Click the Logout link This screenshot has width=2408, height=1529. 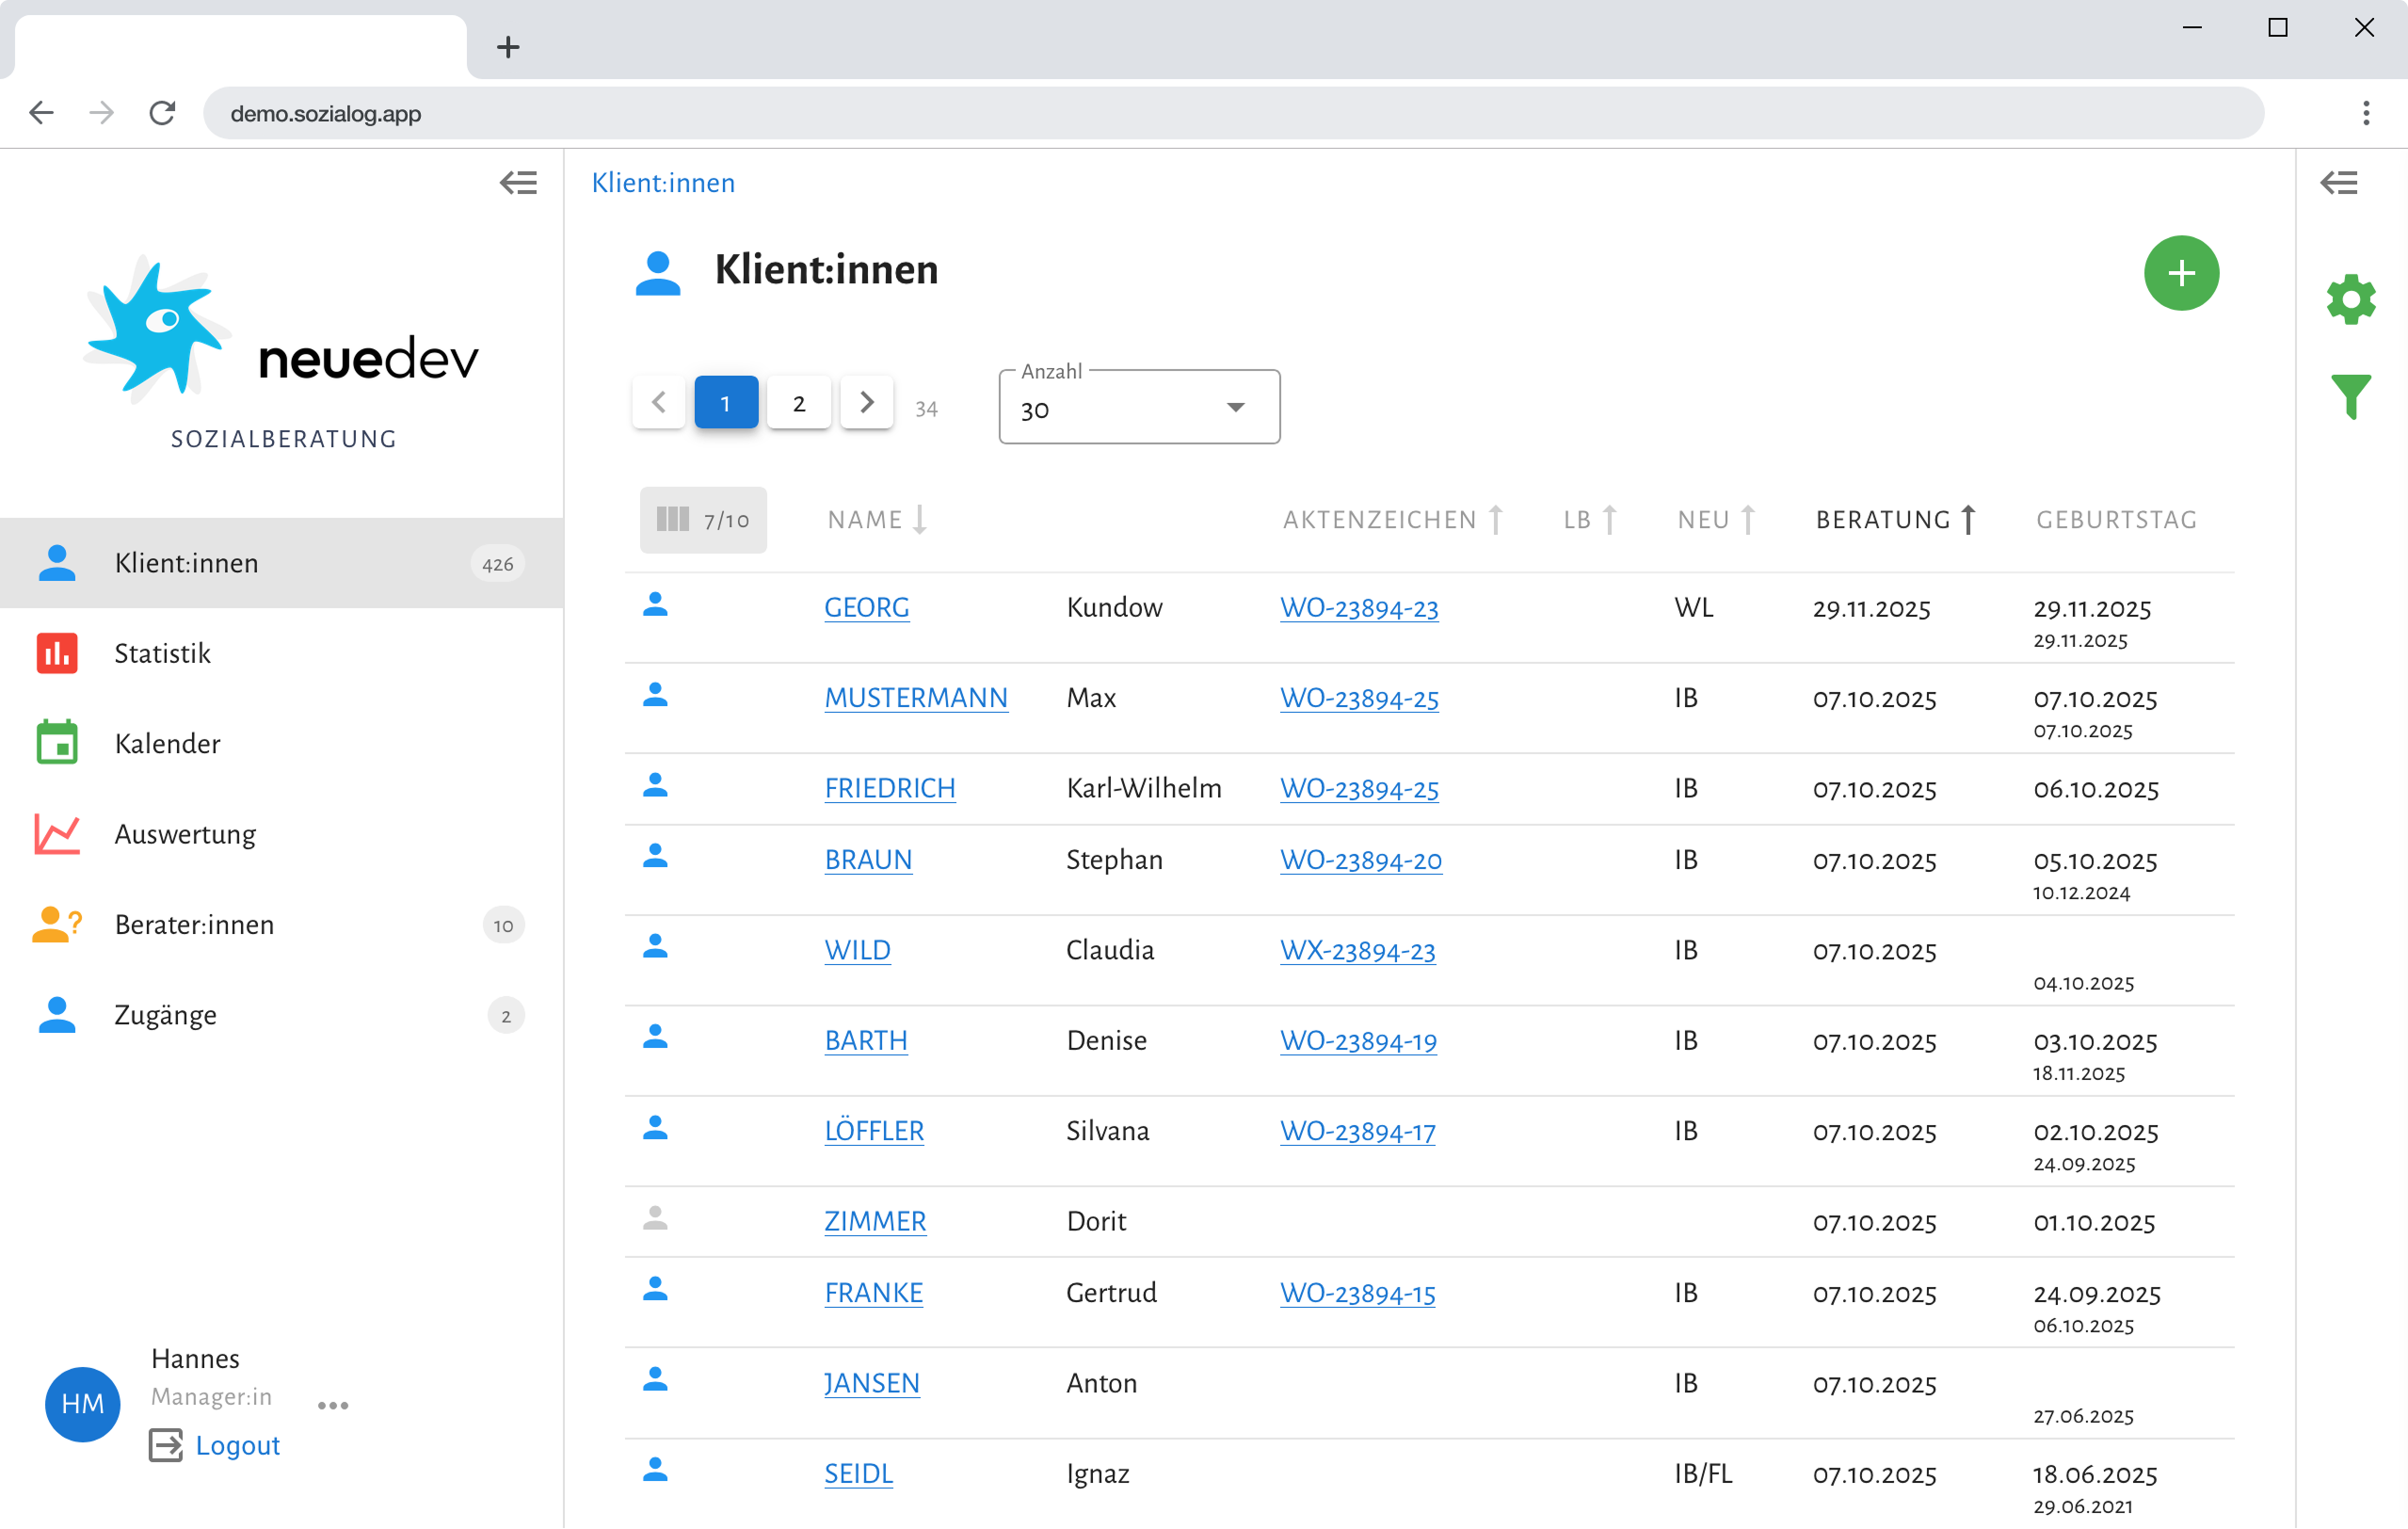238,1445
